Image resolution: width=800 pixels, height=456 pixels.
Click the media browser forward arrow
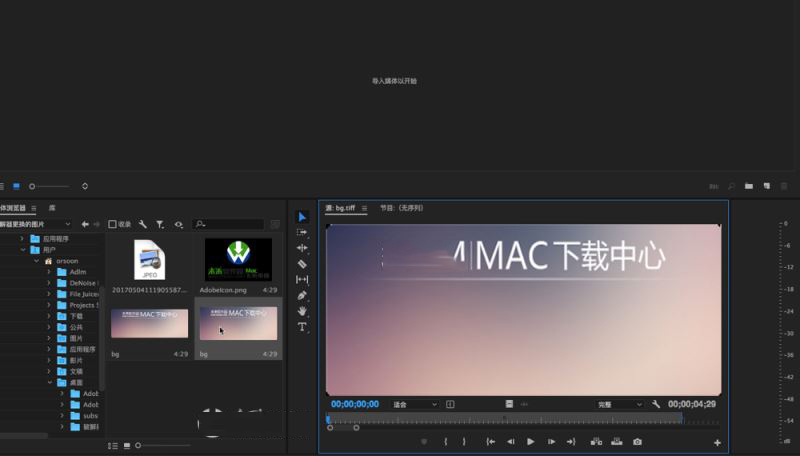96,224
